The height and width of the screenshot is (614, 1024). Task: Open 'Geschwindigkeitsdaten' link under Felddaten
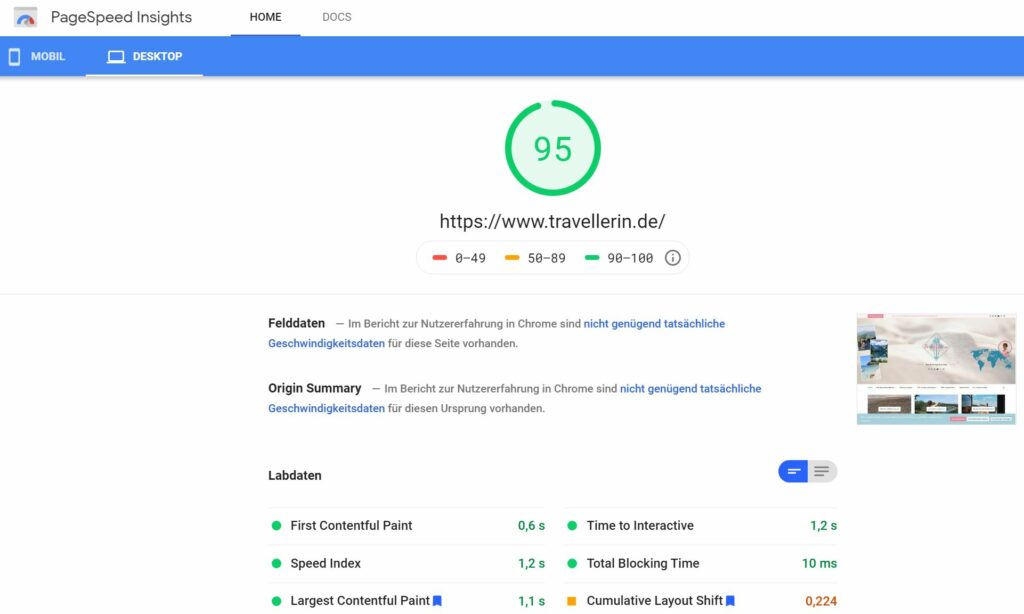(326, 343)
